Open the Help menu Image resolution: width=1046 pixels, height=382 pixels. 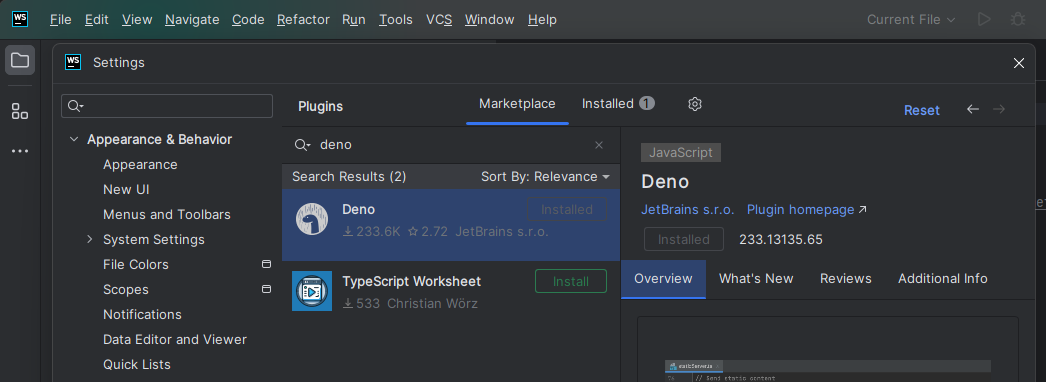(542, 19)
